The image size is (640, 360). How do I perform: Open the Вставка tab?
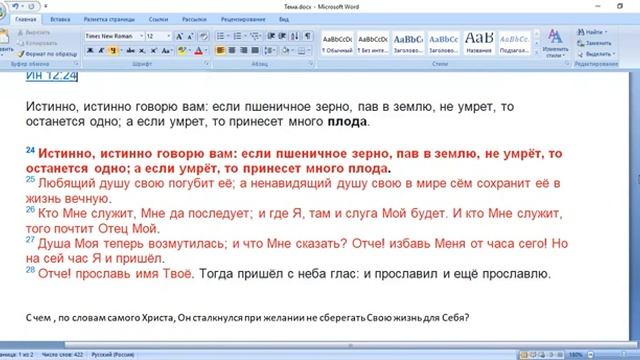click(60, 19)
